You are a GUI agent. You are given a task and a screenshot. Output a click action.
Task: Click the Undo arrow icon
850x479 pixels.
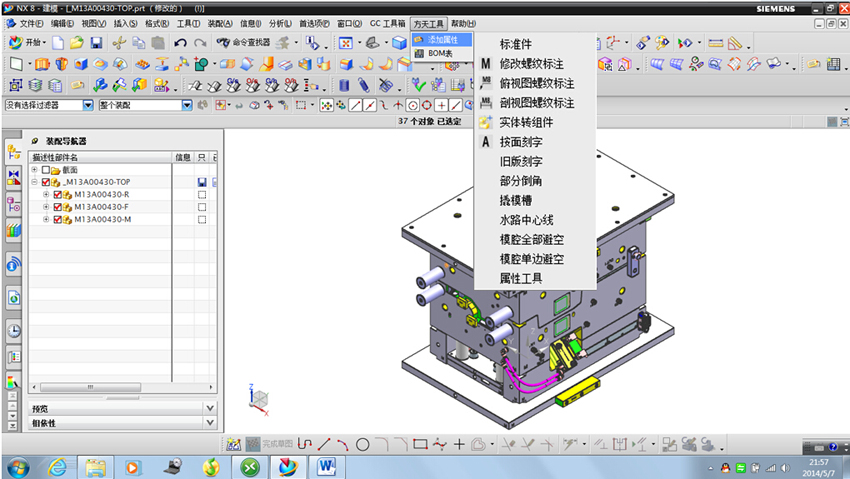(x=180, y=43)
